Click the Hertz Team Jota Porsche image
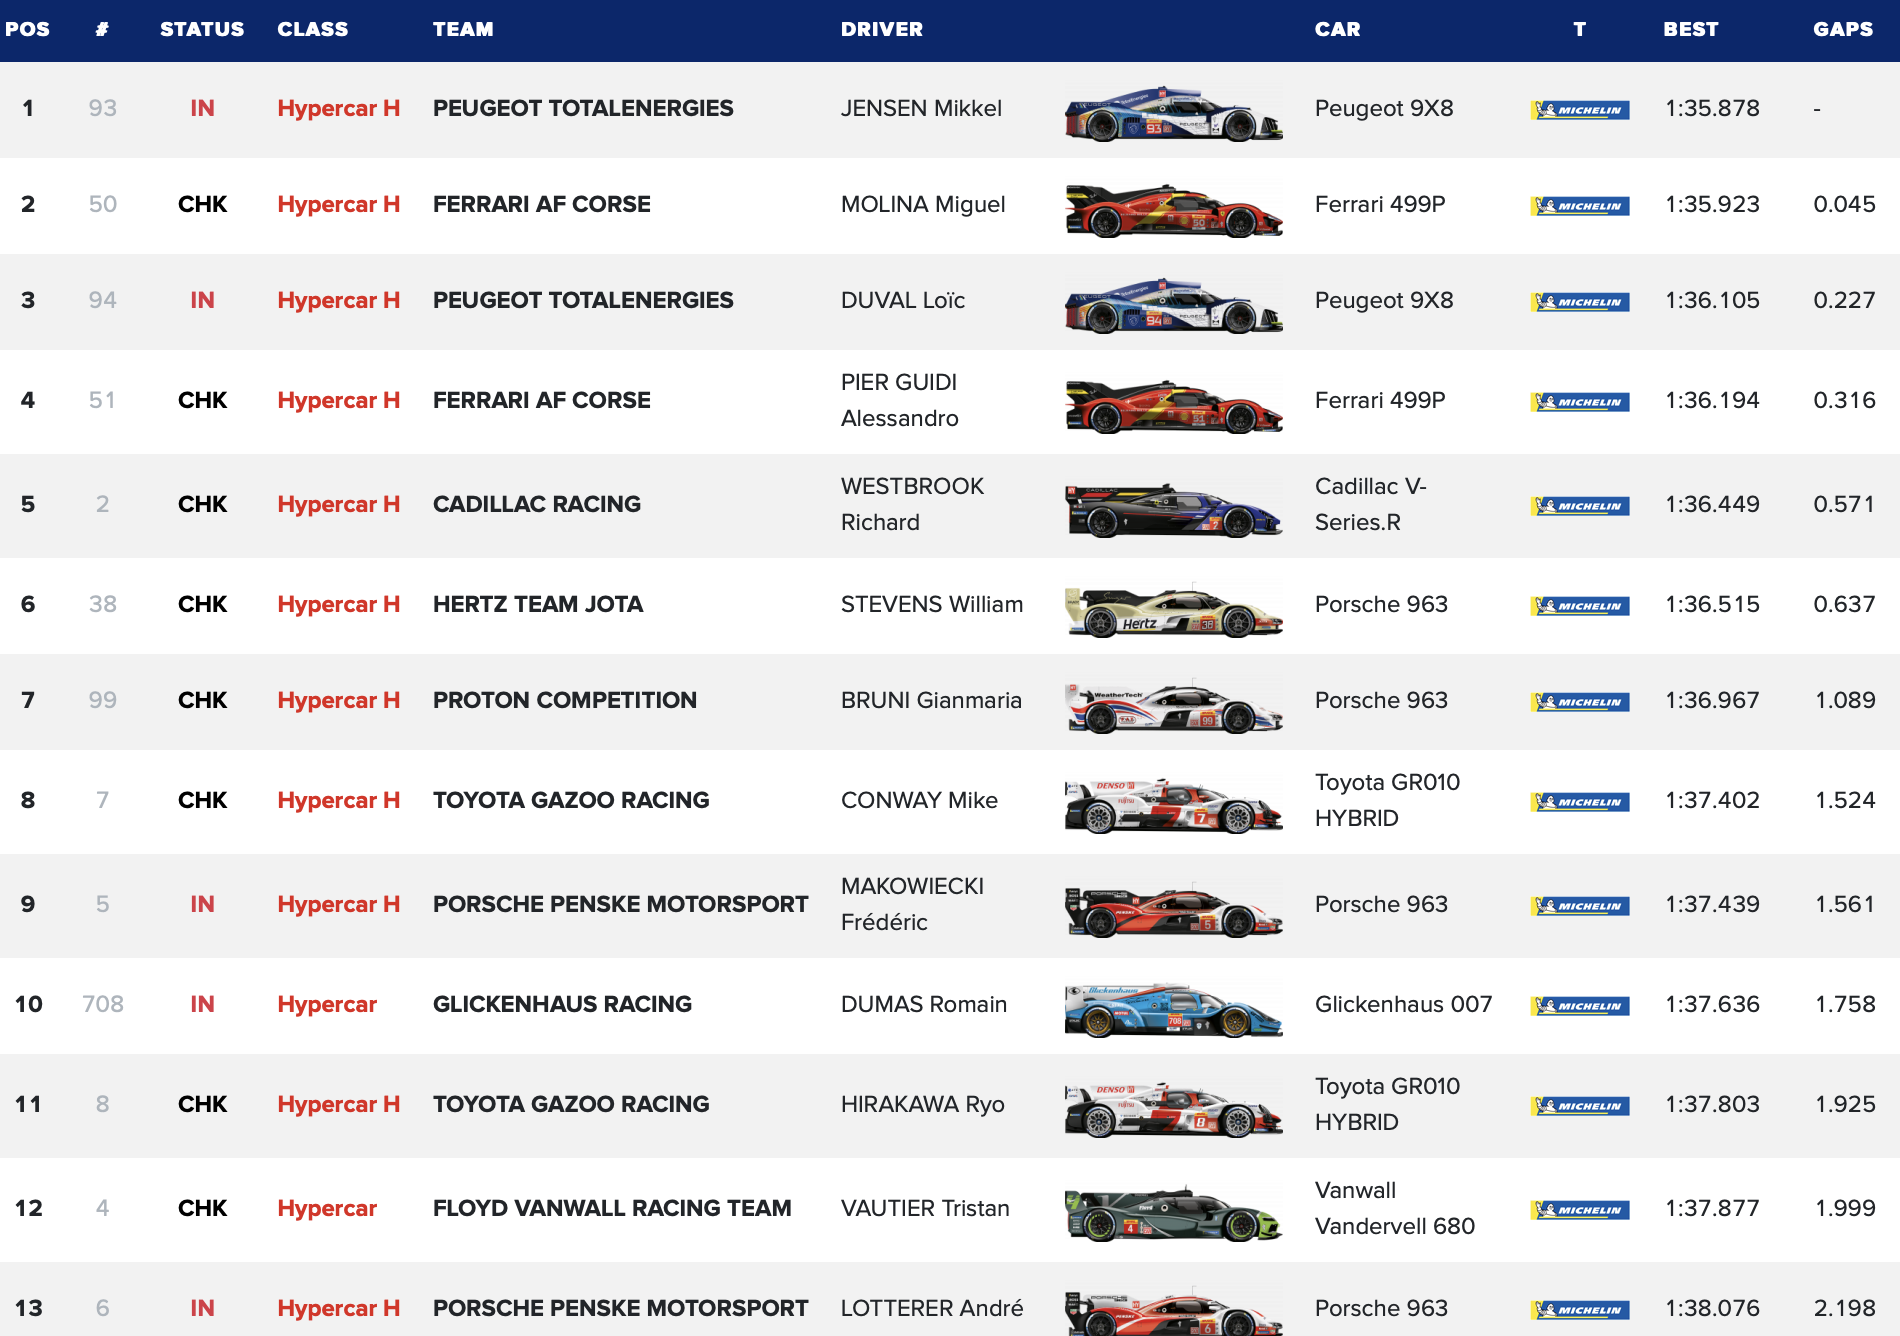Image resolution: width=1900 pixels, height=1336 pixels. [x=1173, y=608]
